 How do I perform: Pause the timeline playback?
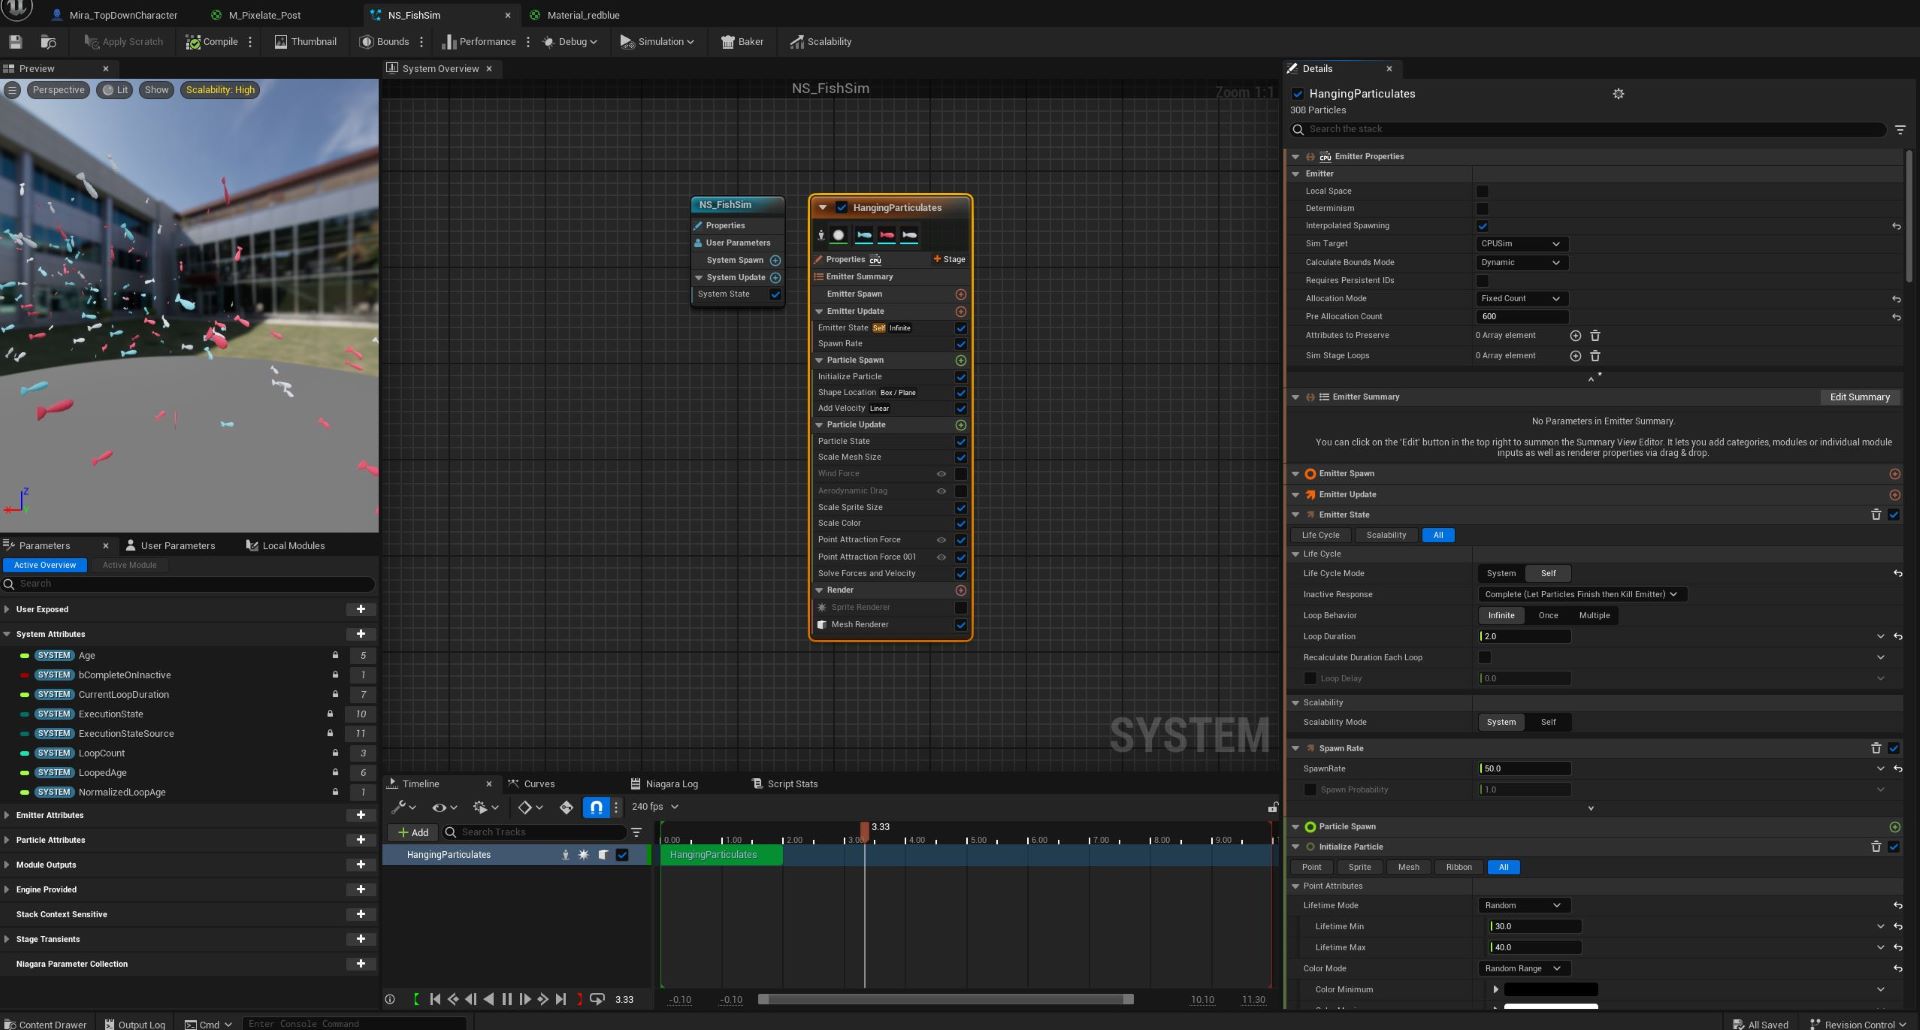coord(507,999)
